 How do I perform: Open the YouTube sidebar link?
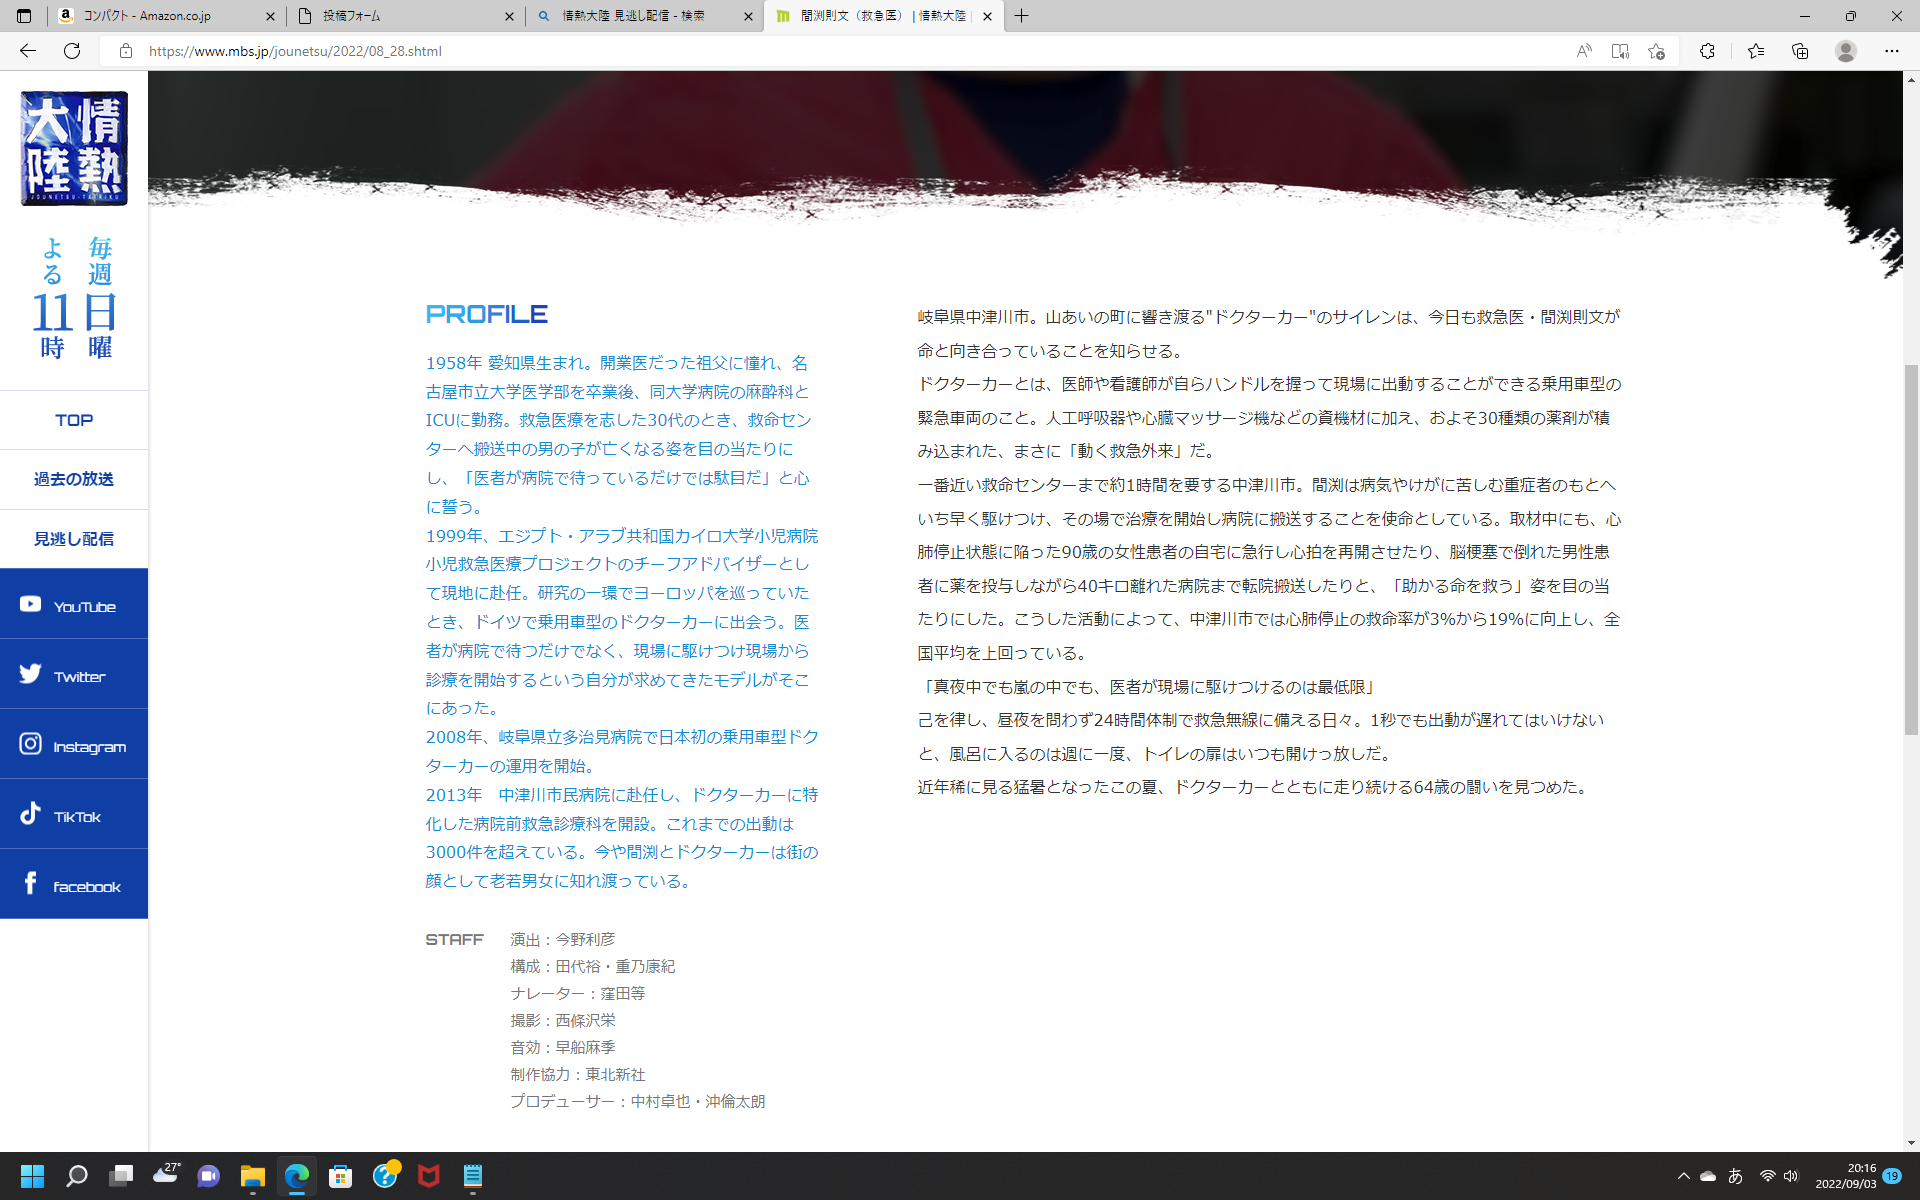(x=74, y=604)
